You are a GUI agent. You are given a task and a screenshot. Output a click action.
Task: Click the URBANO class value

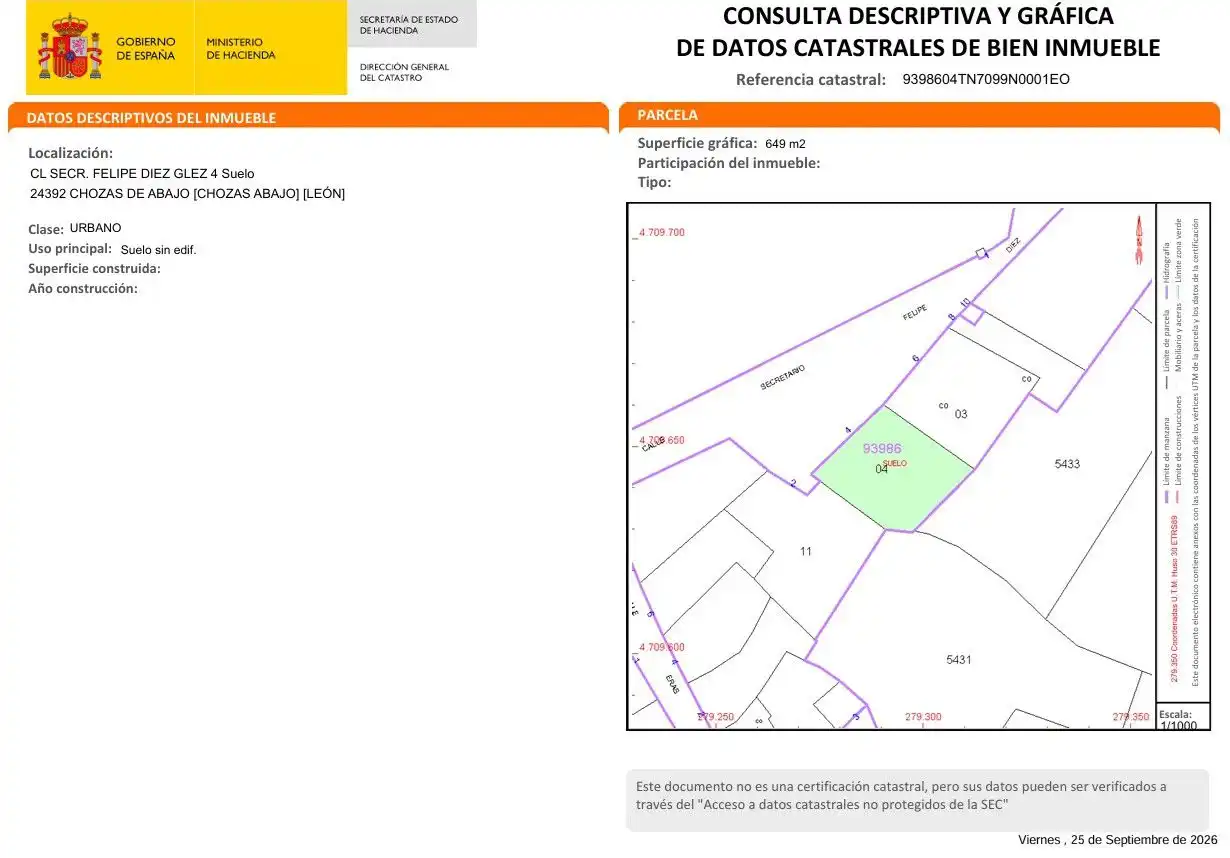click(96, 228)
